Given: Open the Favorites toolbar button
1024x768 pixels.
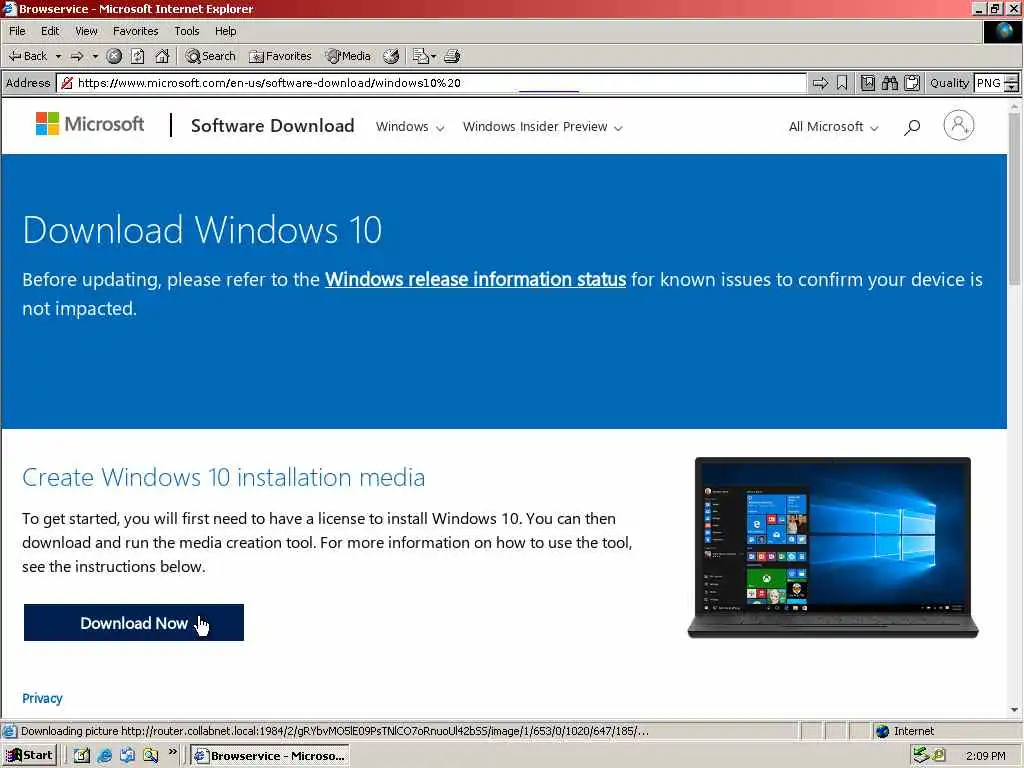Looking at the screenshot, I should pos(280,56).
